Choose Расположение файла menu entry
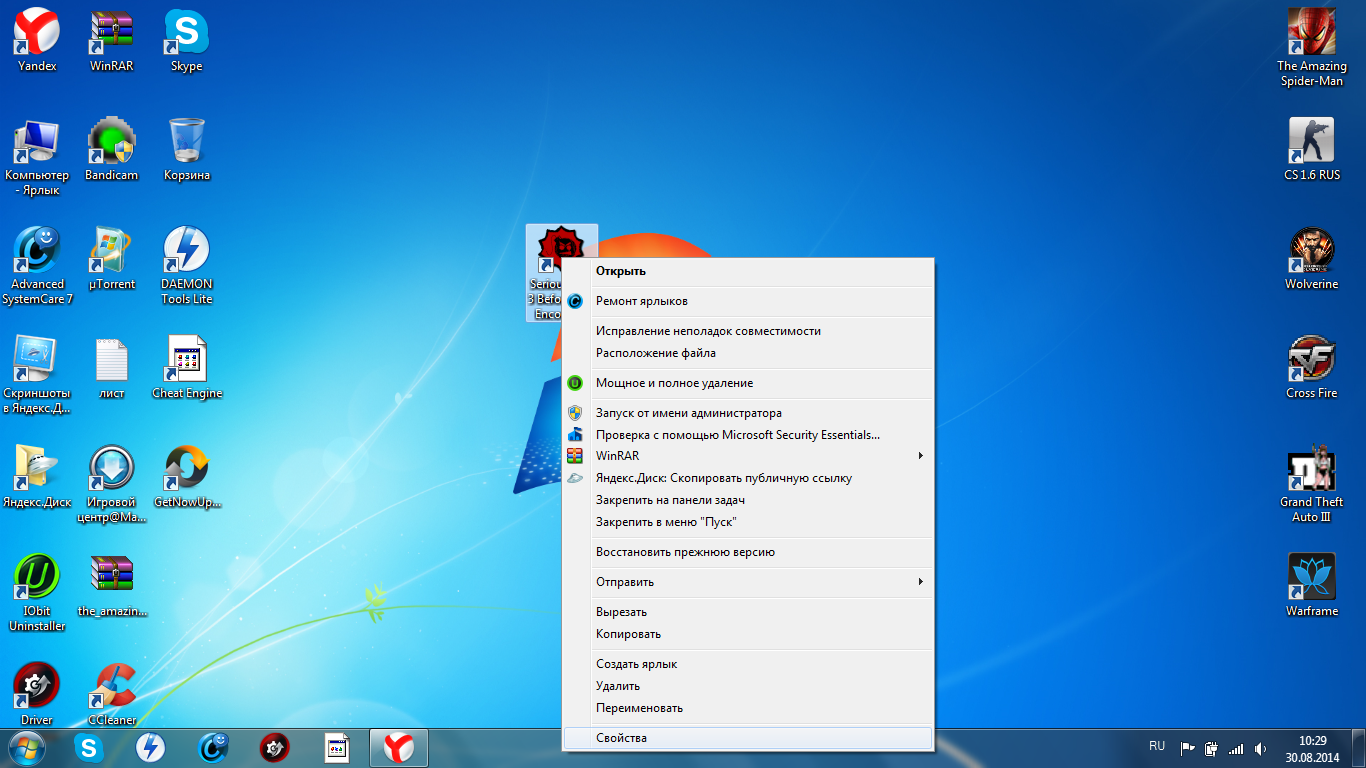 (x=748, y=353)
